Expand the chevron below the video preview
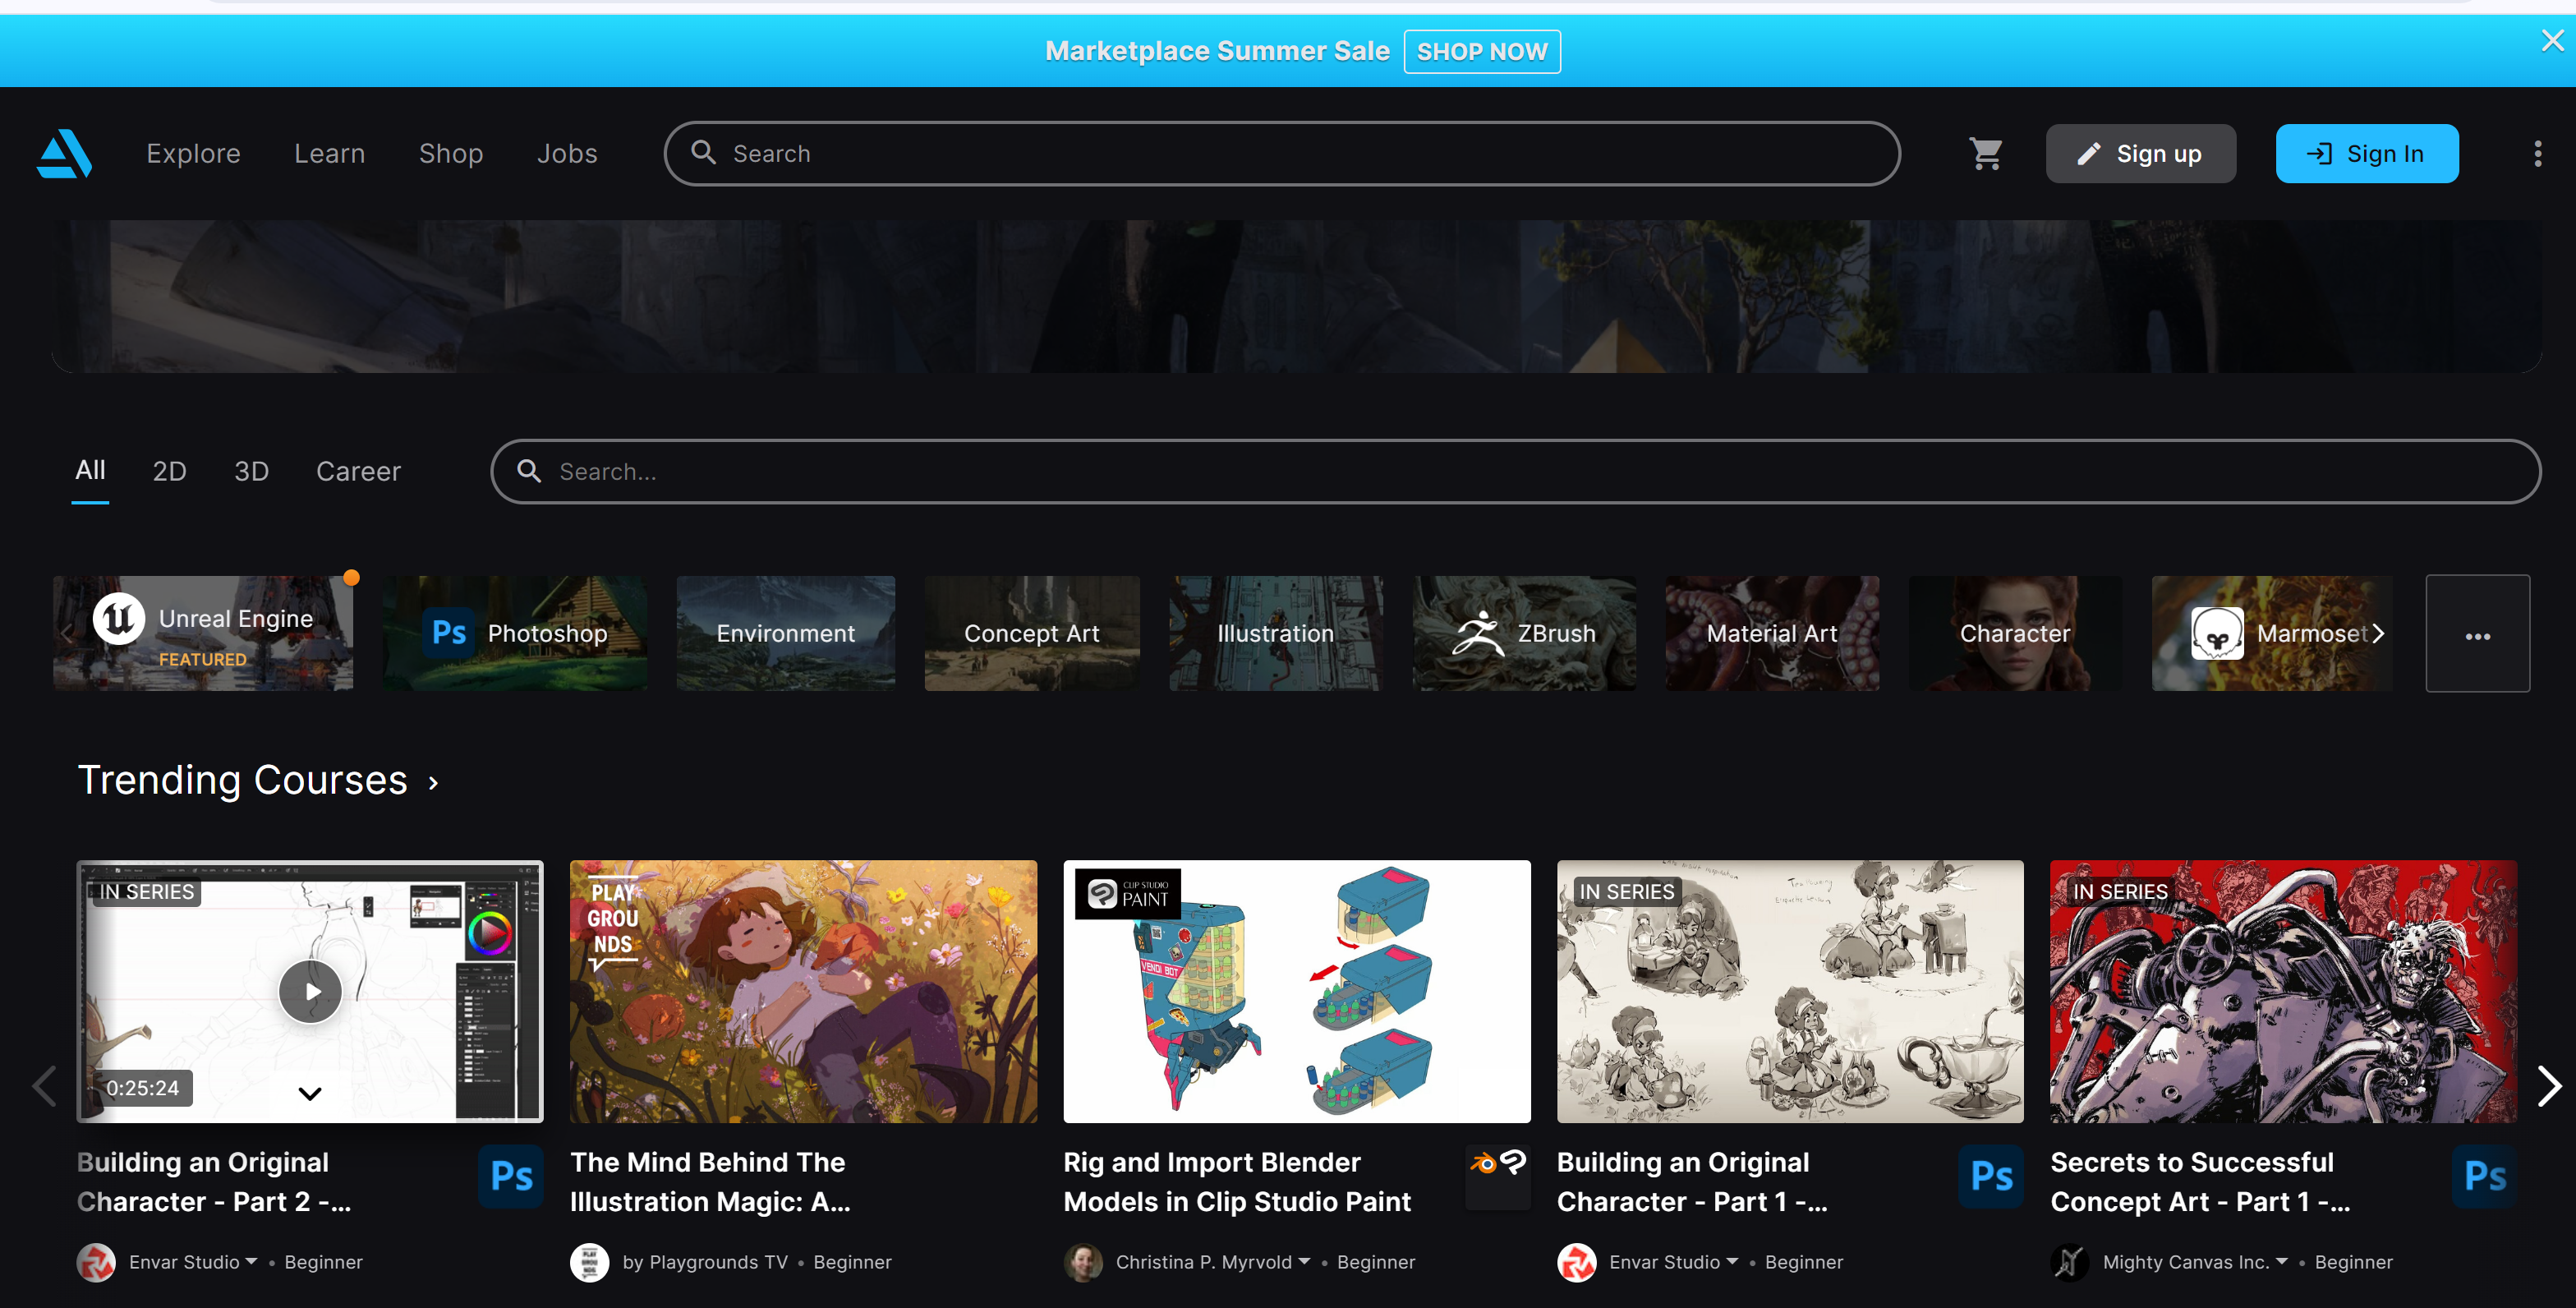Viewport: 2576px width, 1308px height. 310,1093
